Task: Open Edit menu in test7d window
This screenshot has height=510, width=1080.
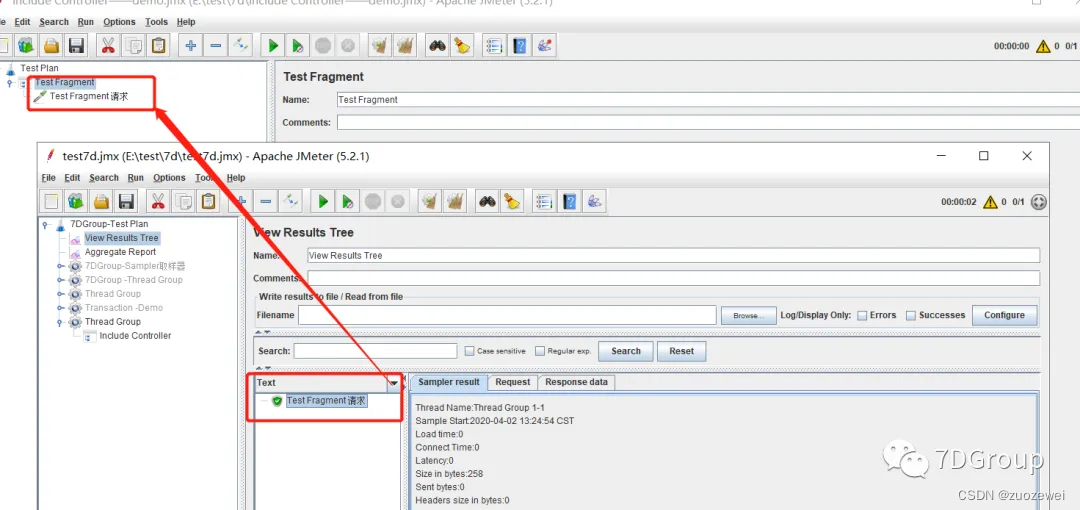Action: click(72, 178)
